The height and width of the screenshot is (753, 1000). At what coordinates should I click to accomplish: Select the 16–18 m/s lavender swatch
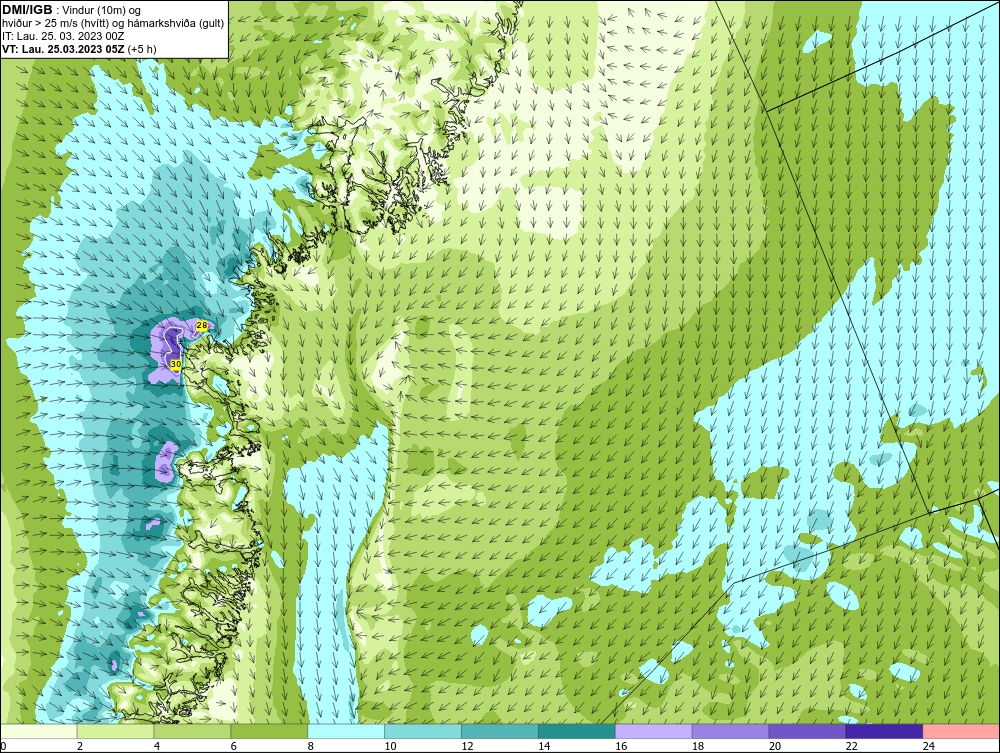click(654, 731)
